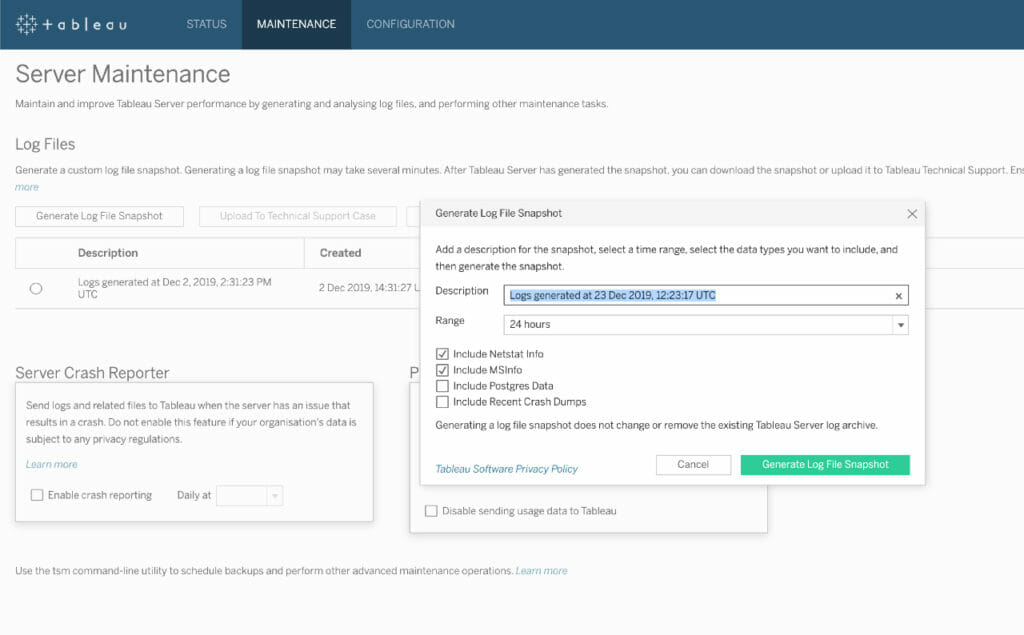Uncheck the Include MSInfo checkbox

442,370
